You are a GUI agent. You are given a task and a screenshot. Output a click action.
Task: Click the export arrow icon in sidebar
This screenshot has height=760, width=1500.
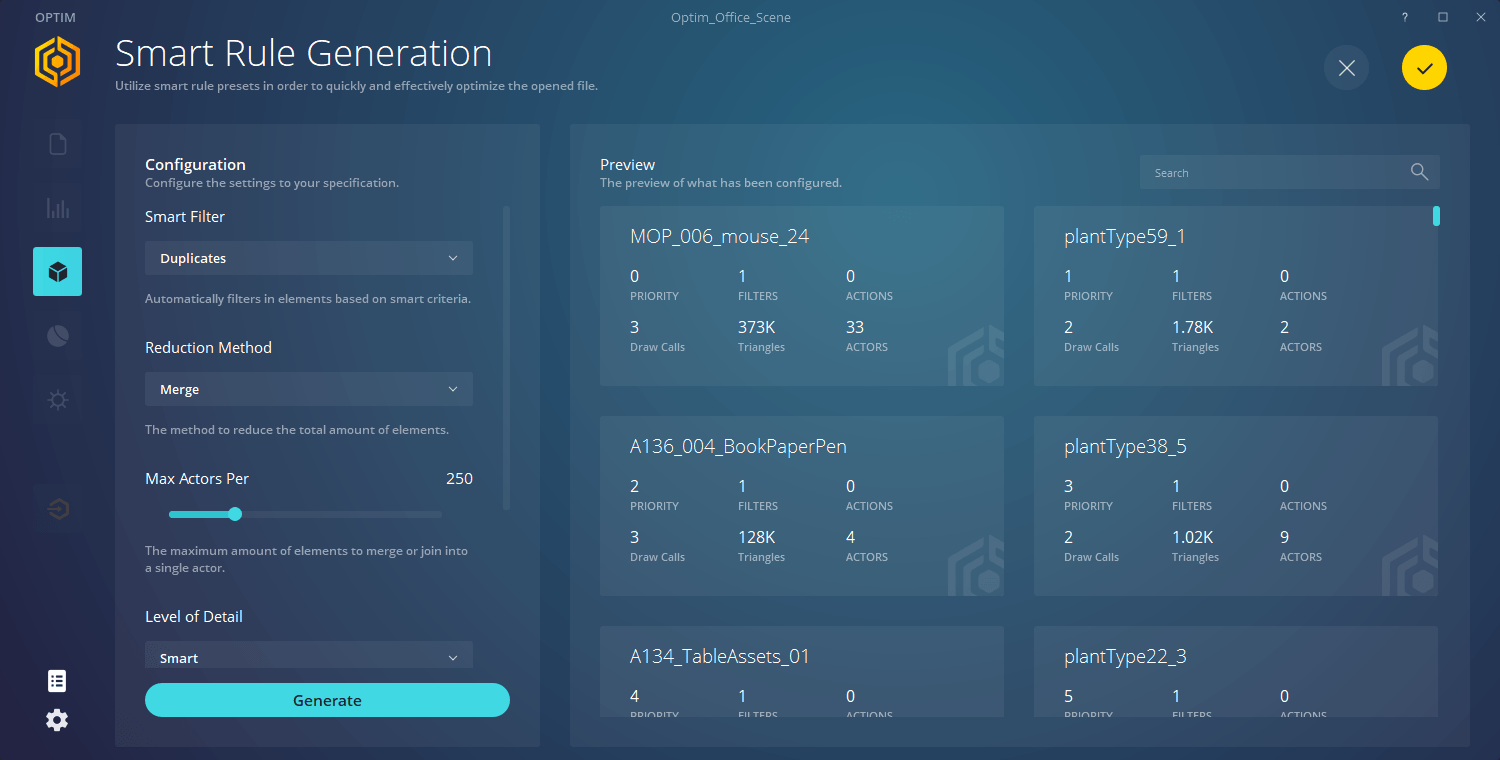(x=57, y=508)
